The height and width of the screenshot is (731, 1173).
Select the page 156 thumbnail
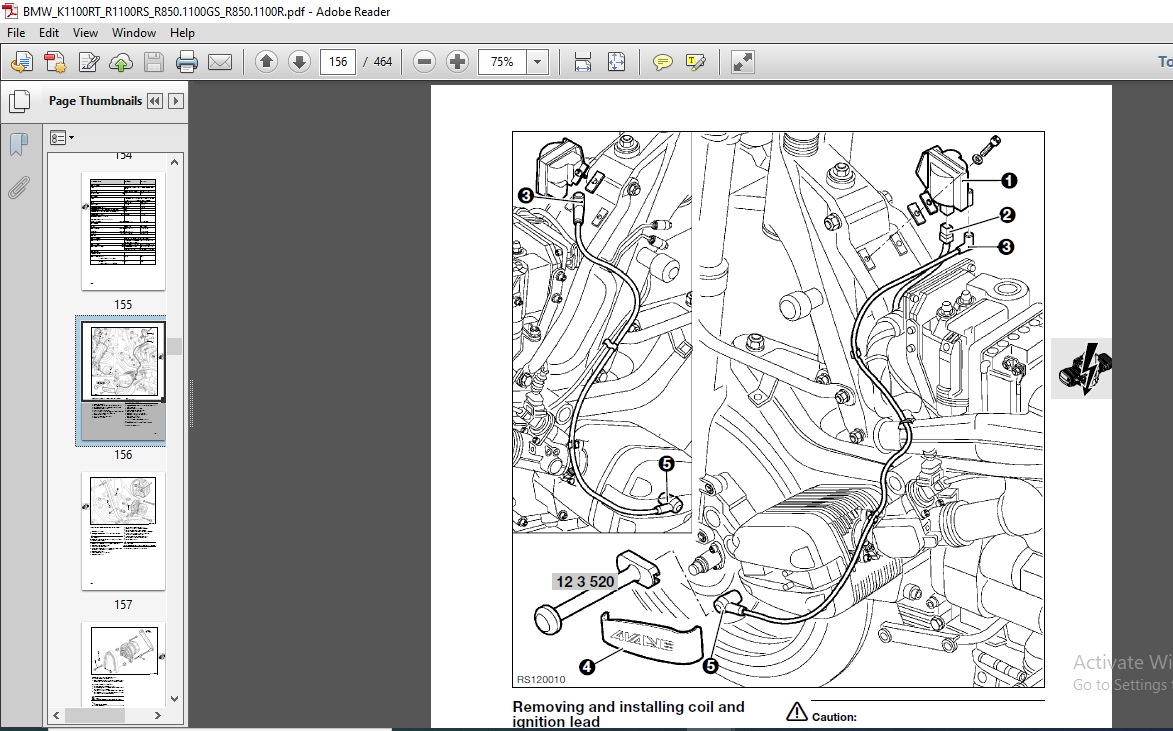tap(123, 381)
